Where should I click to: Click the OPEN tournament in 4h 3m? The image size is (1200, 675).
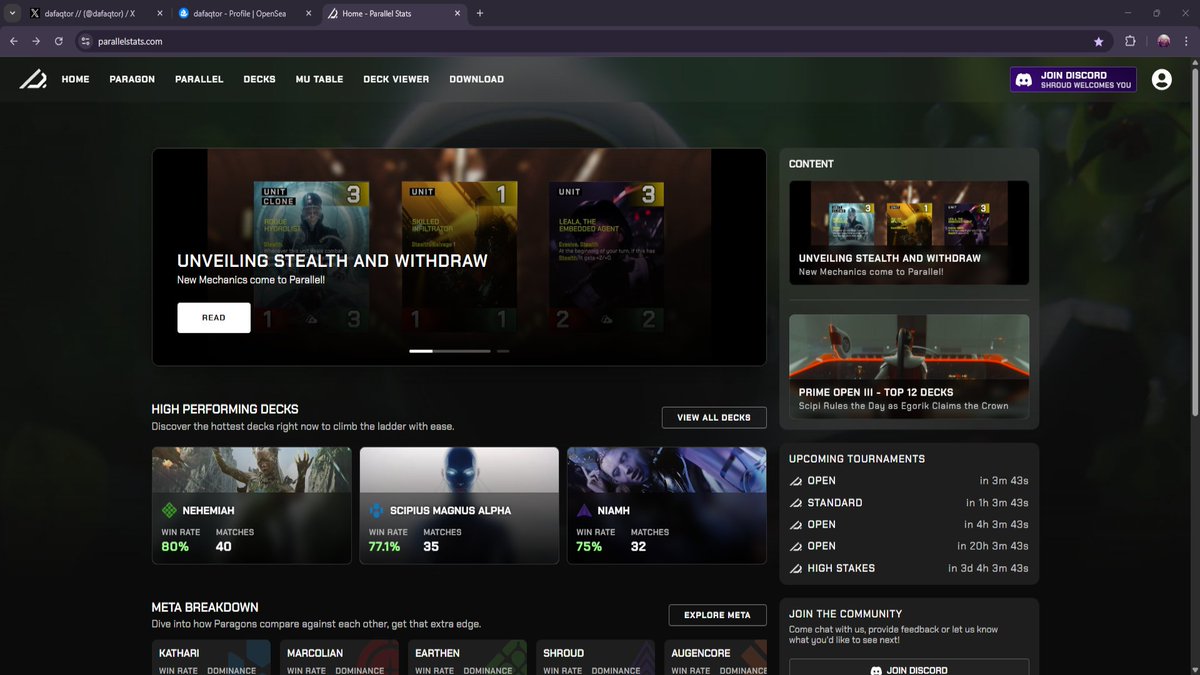(x=909, y=524)
